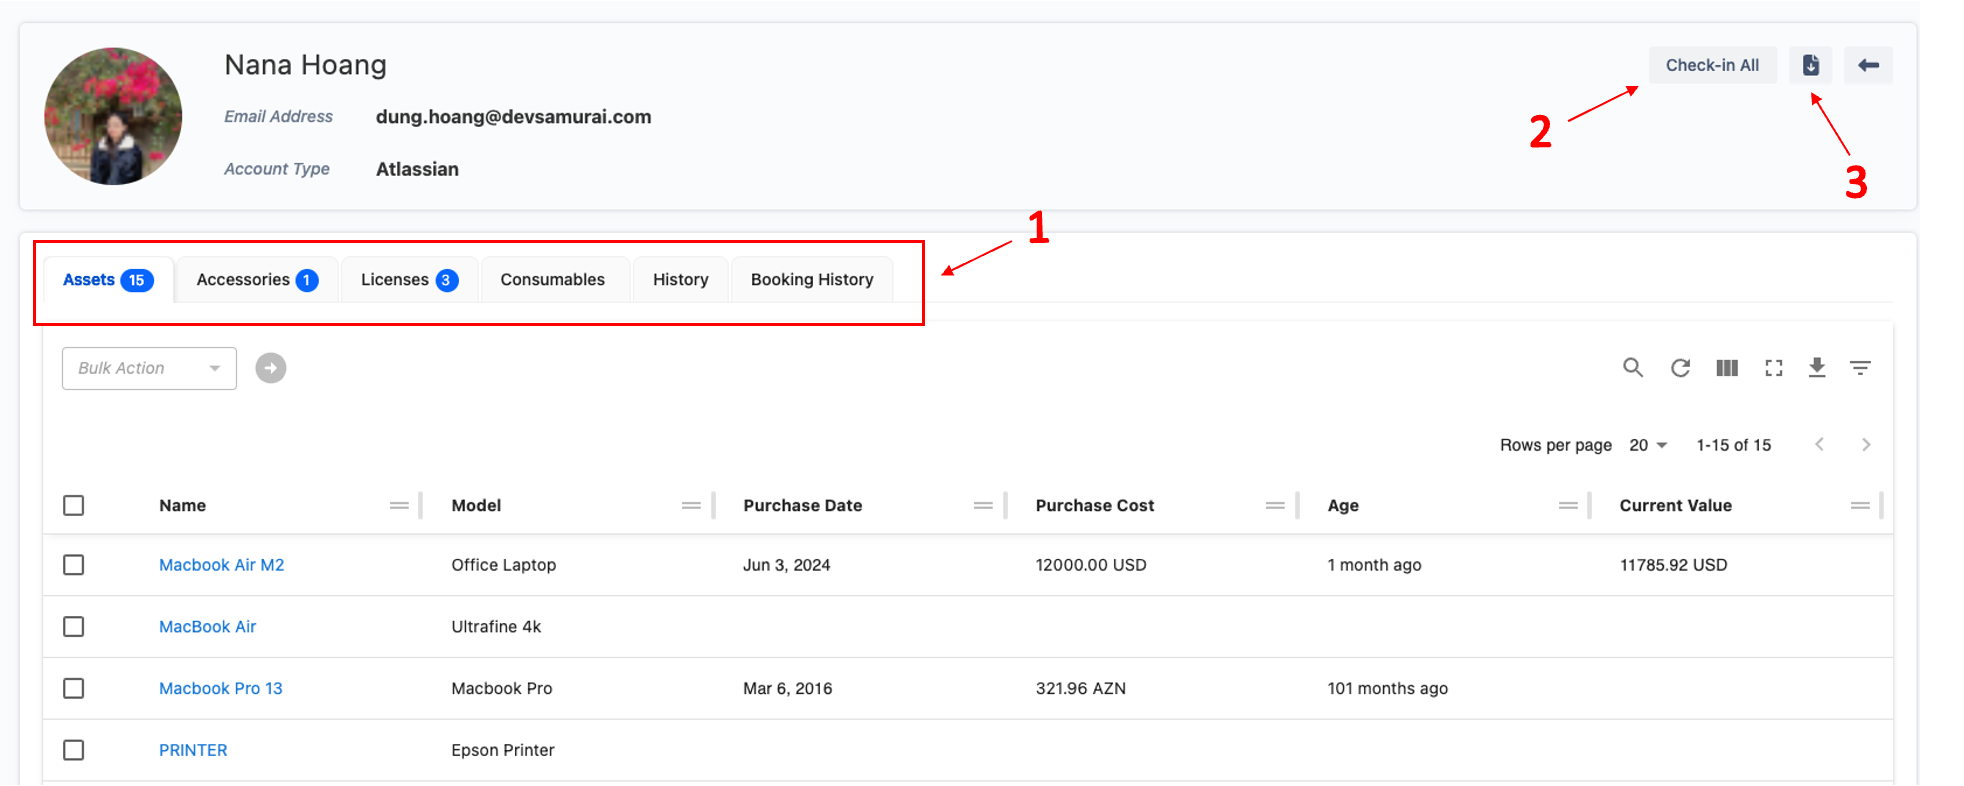Click Nana Hoang's profile photo
This screenshot has width=1964, height=786.
click(x=113, y=116)
